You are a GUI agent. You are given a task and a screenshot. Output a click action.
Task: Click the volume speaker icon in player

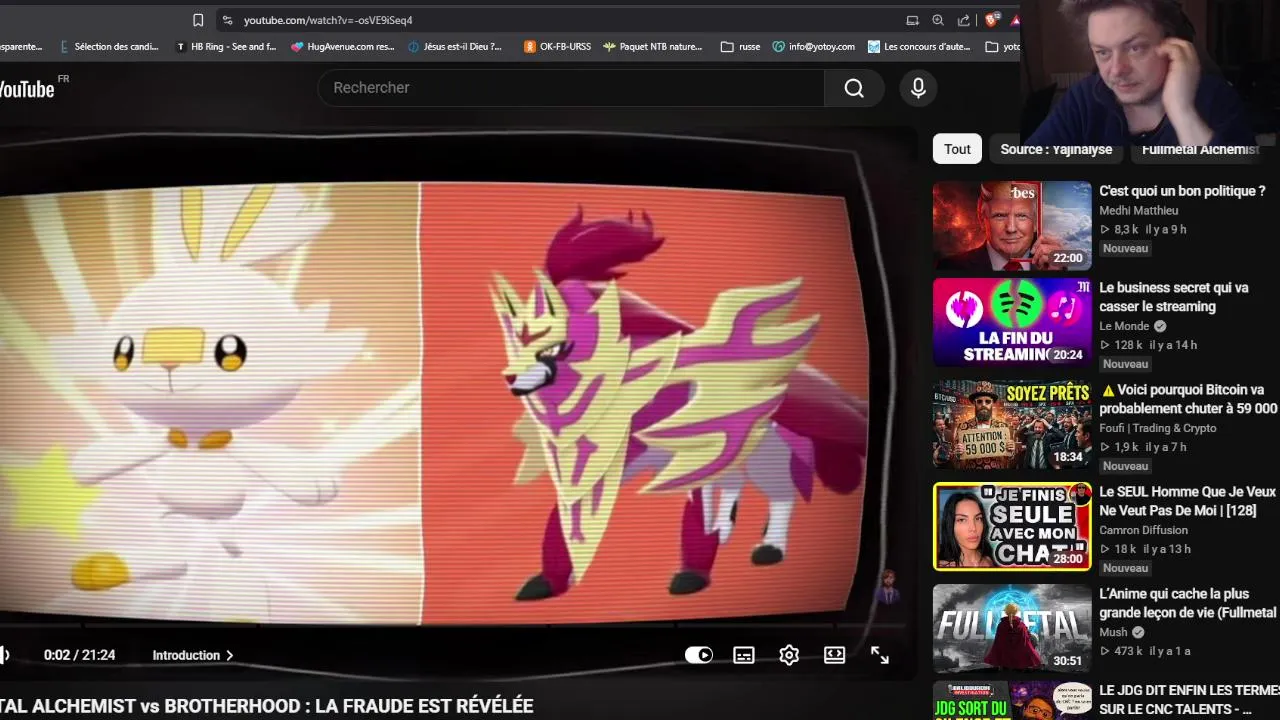coord(4,655)
